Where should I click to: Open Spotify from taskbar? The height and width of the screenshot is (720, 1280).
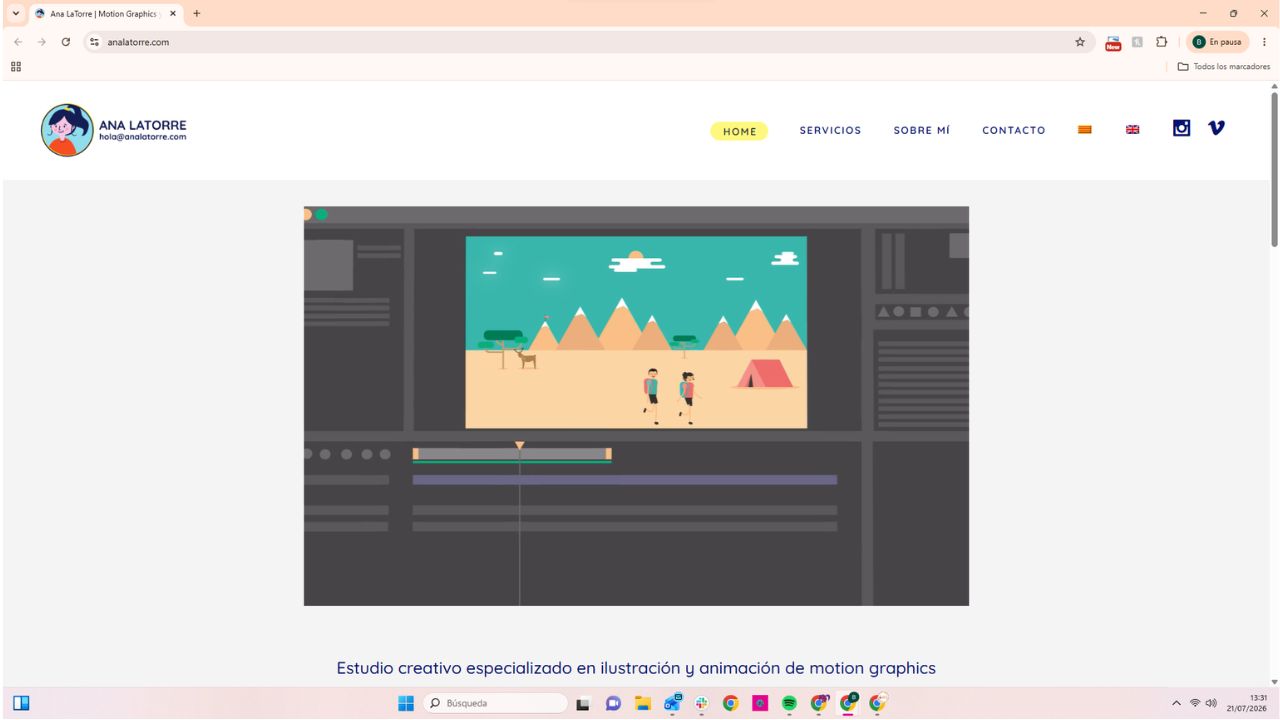(789, 703)
